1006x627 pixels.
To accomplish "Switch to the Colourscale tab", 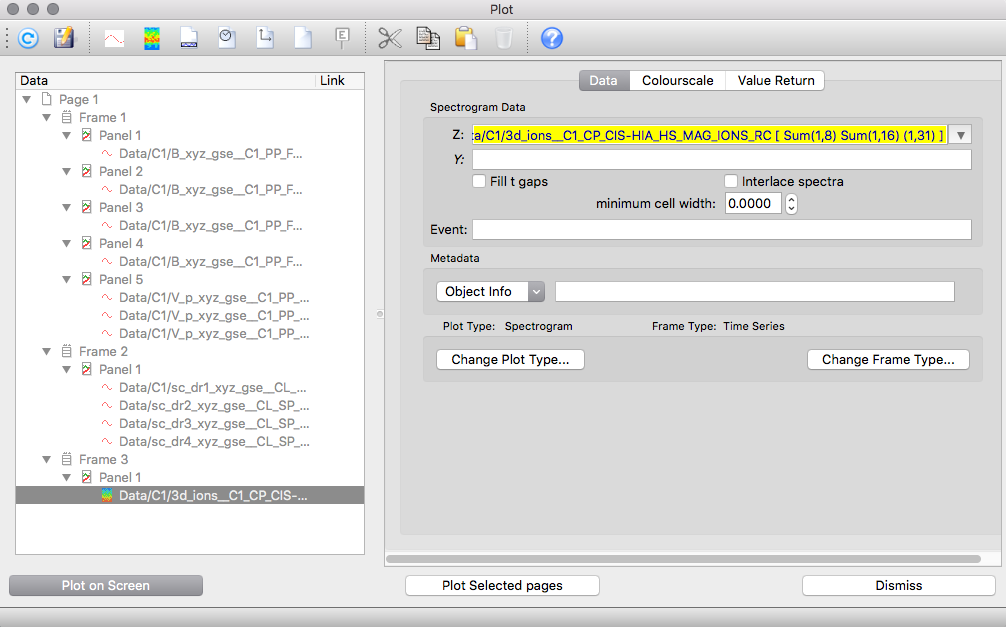I will [677, 80].
